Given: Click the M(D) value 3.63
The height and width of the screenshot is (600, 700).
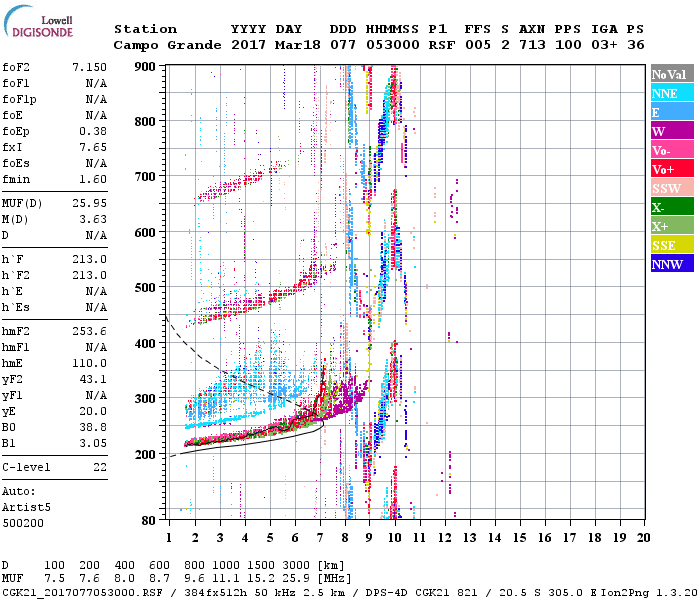Looking at the screenshot, I should pyautogui.click(x=93, y=219).
